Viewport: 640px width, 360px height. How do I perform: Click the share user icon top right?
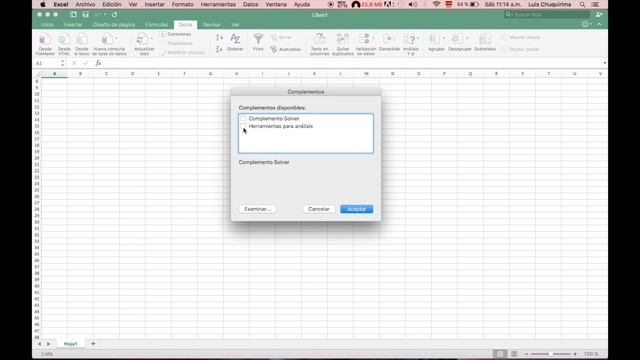pyautogui.click(x=599, y=15)
